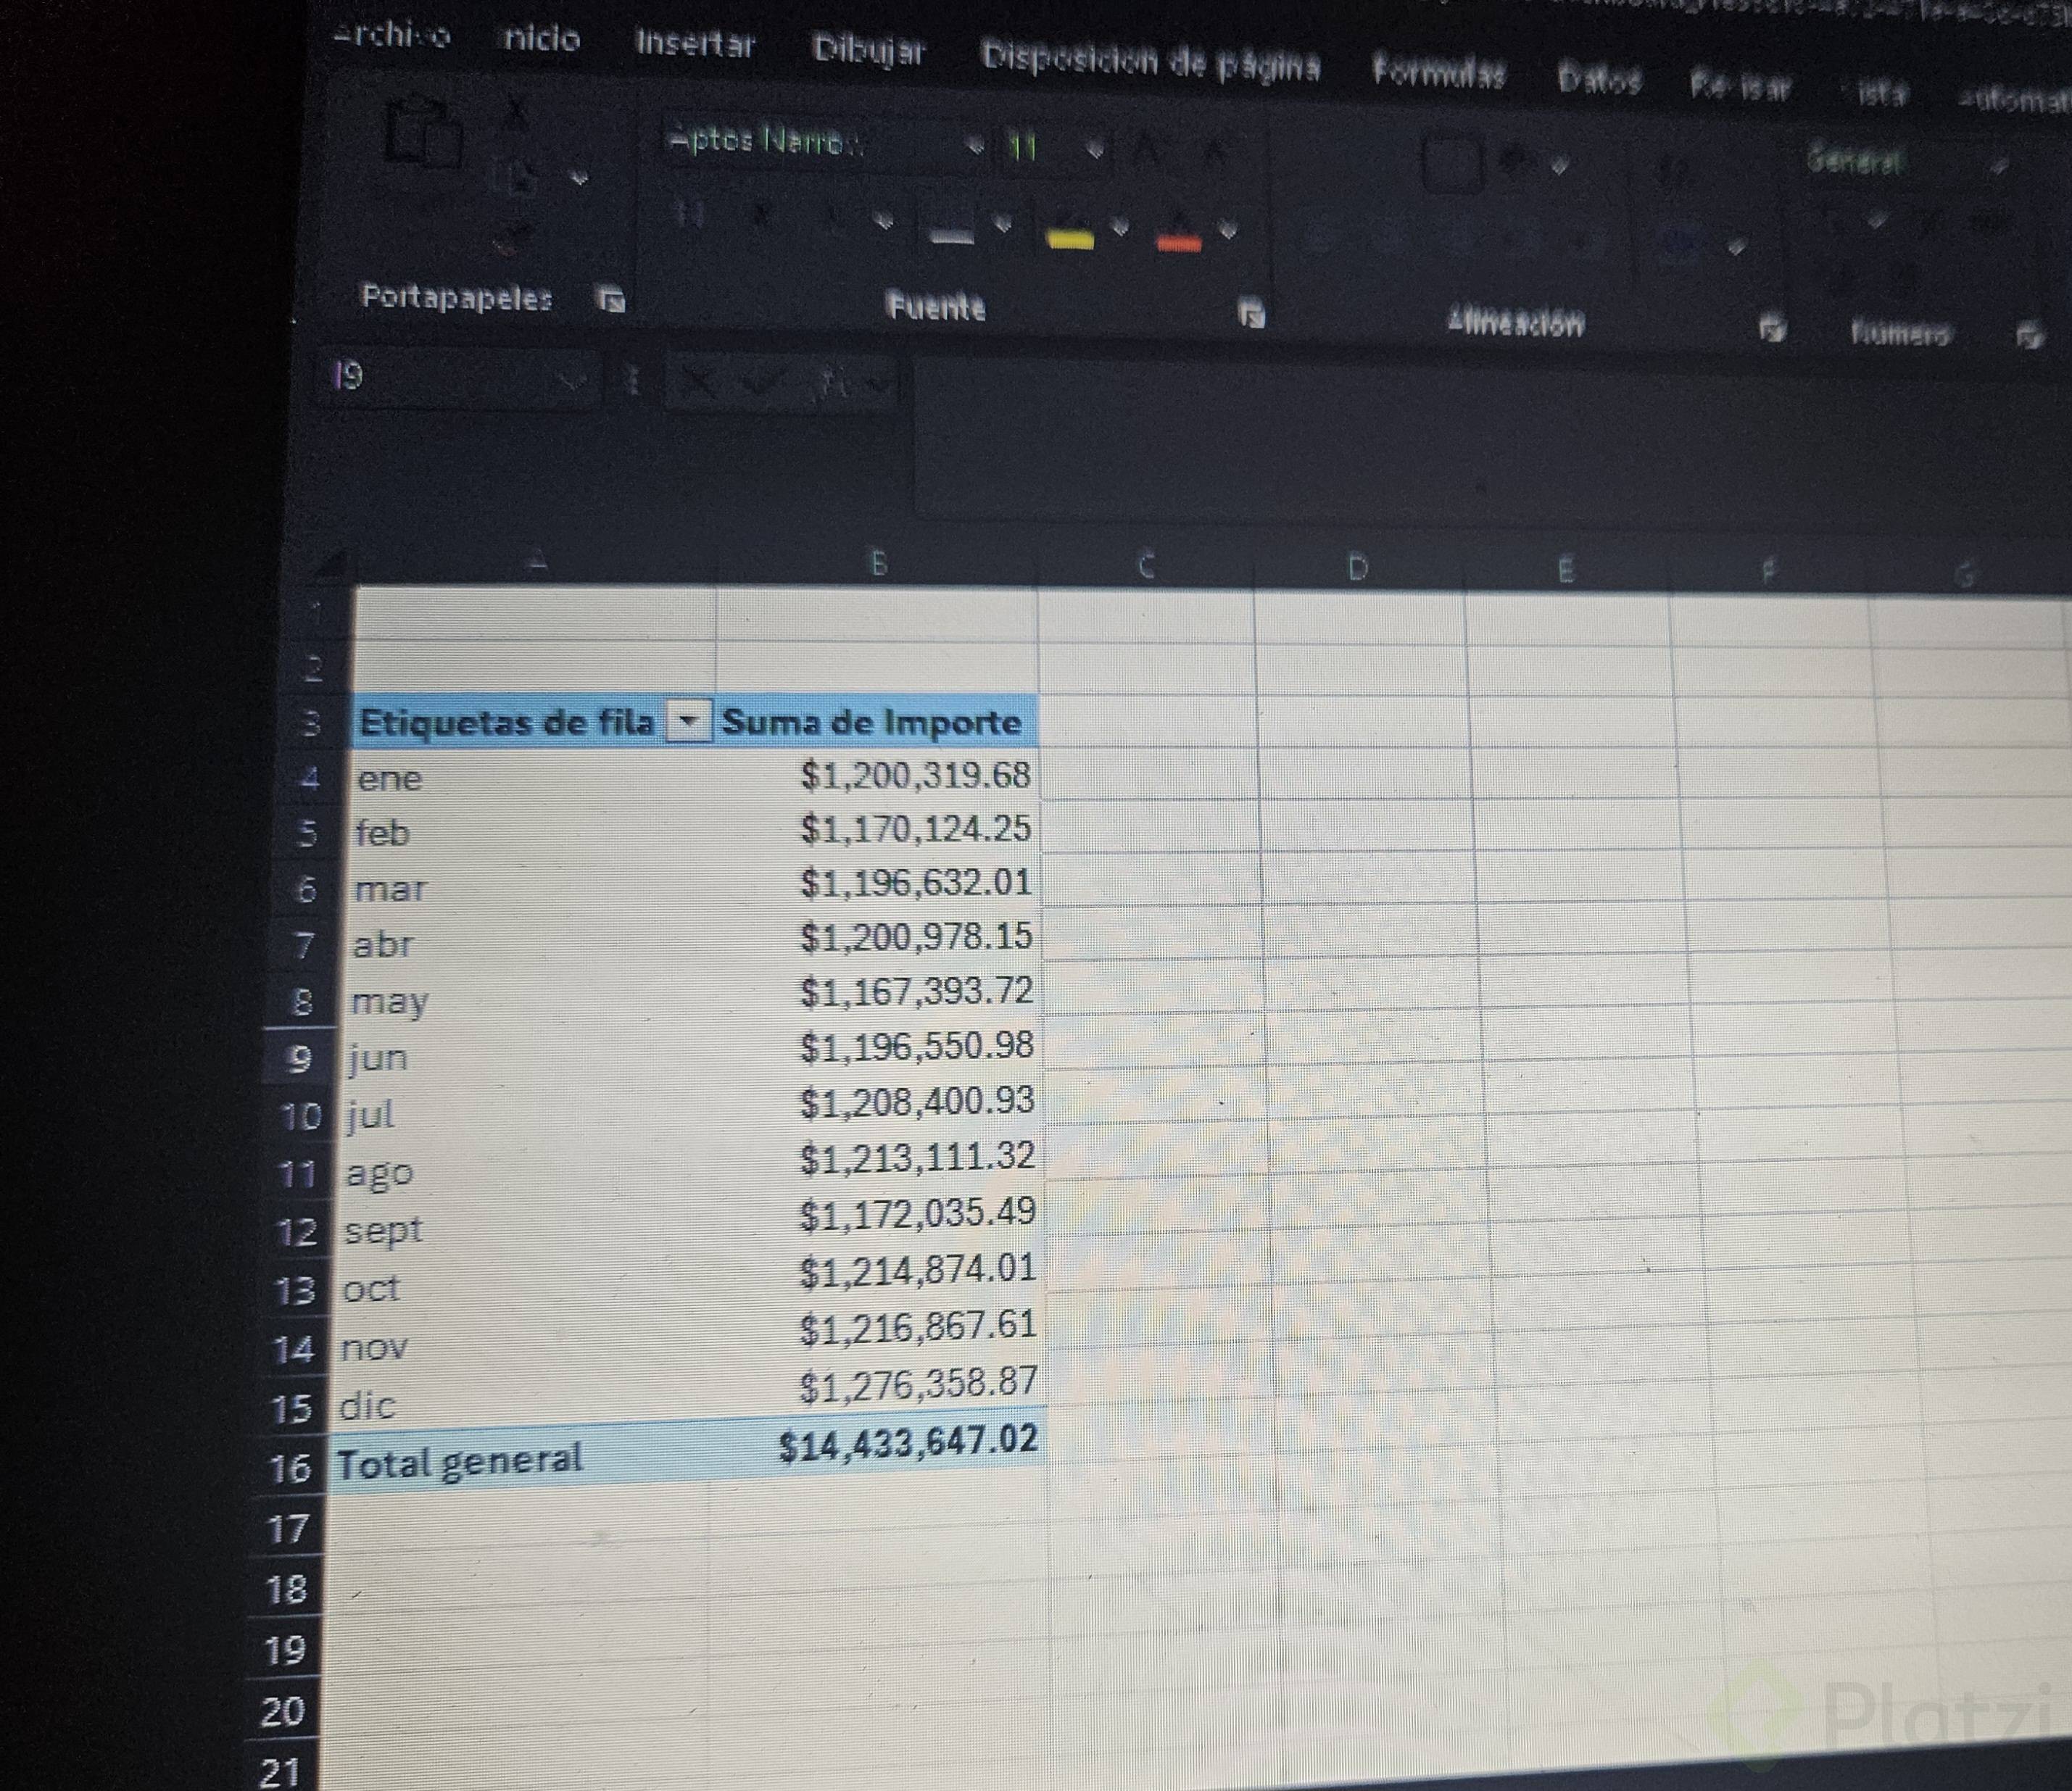
Task: Open the Insertar ribbon tab
Action: [x=695, y=44]
